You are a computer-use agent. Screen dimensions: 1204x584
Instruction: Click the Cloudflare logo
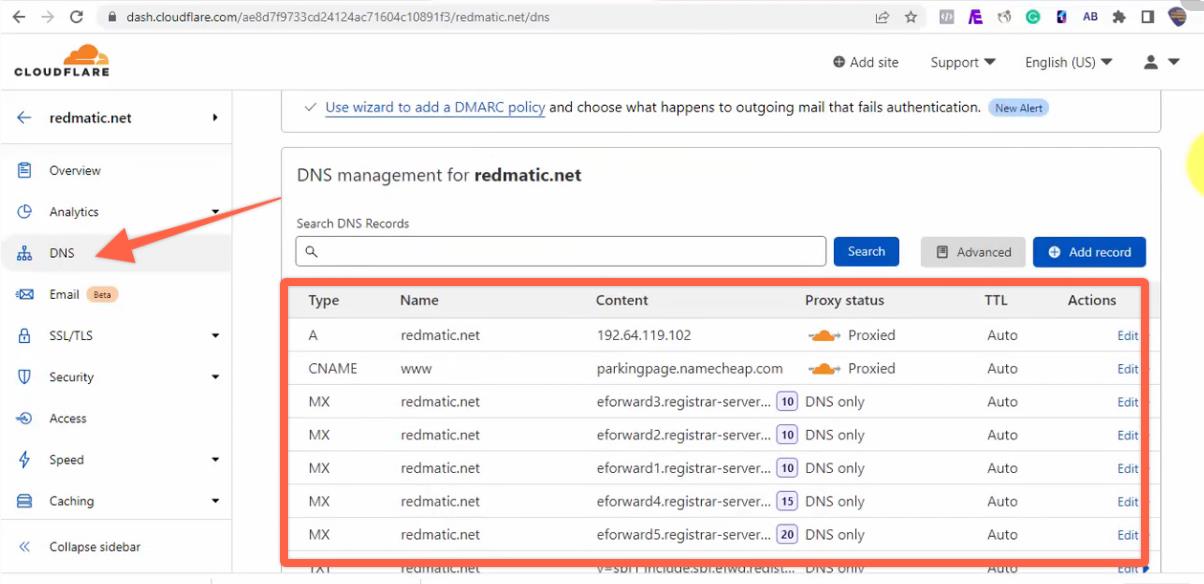[x=62, y=61]
